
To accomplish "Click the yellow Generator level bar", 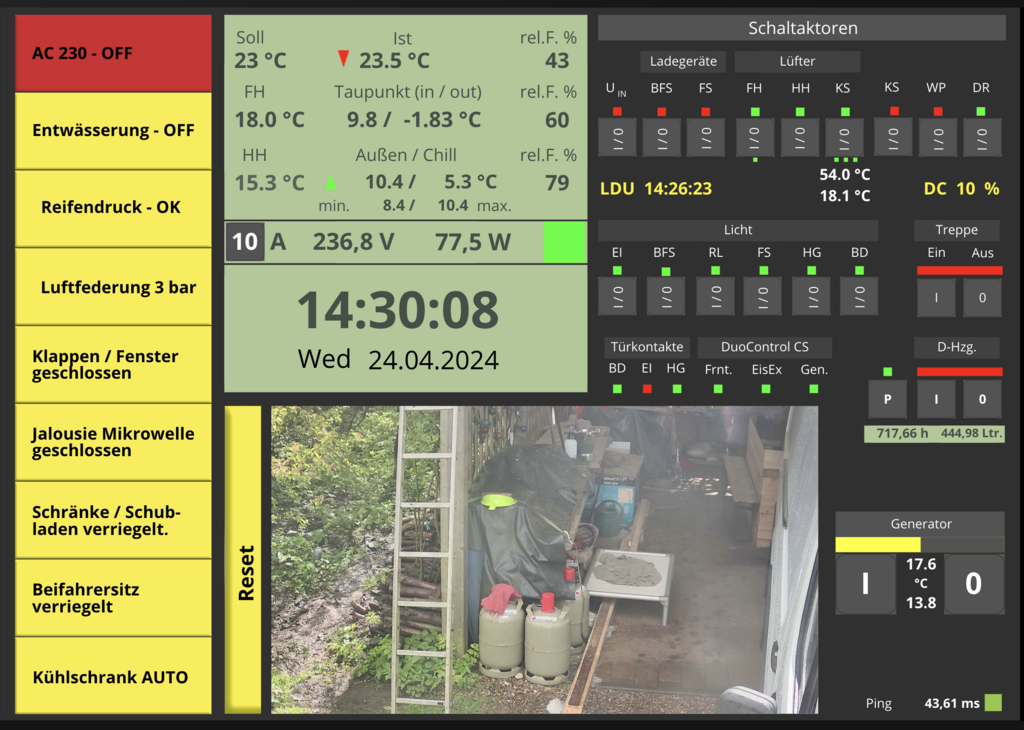I will click(877, 545).
